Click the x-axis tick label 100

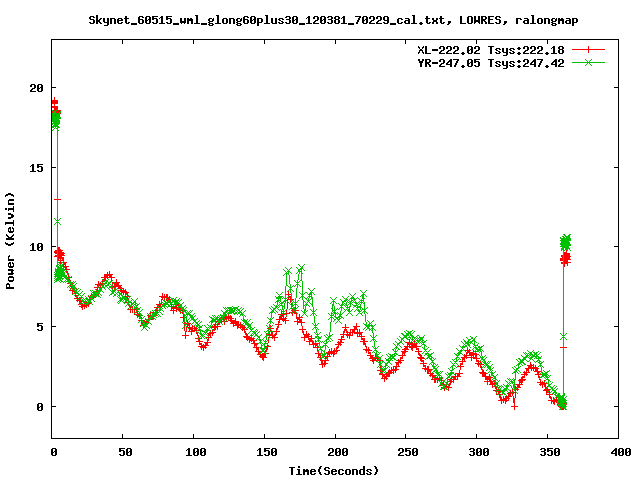click(x=196, y=452)
